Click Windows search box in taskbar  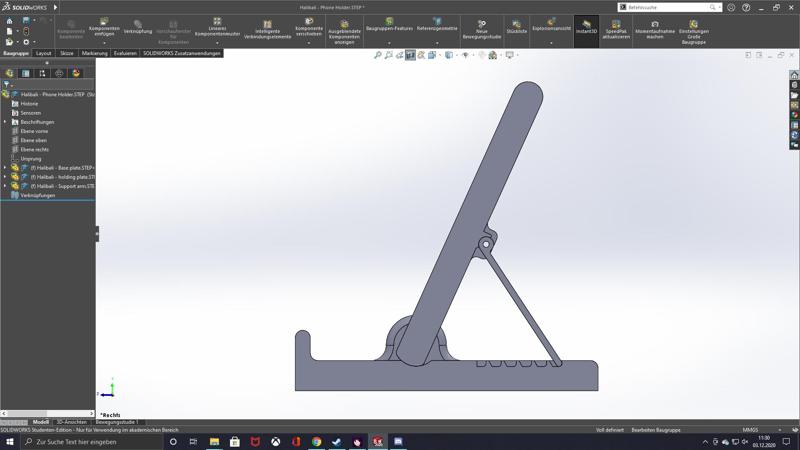click(x=92, y=442)
